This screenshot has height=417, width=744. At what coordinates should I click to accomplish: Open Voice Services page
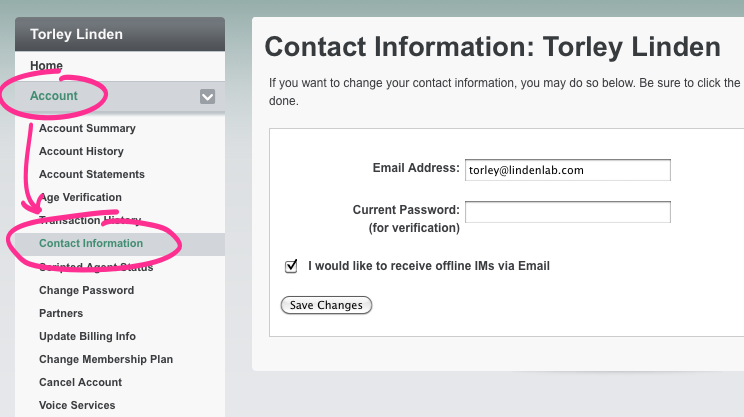[x=77, y=405]
